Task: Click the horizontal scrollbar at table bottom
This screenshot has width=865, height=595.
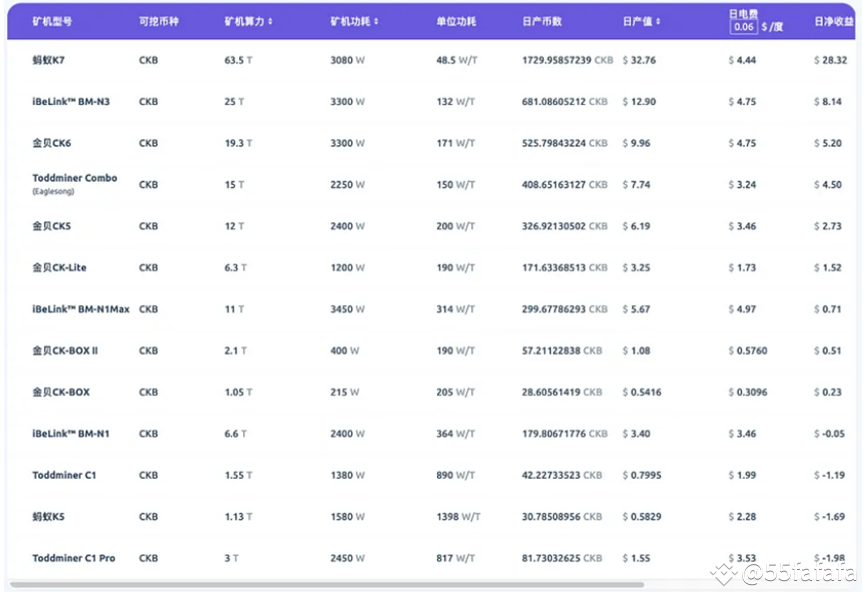Action: [327, 585]
